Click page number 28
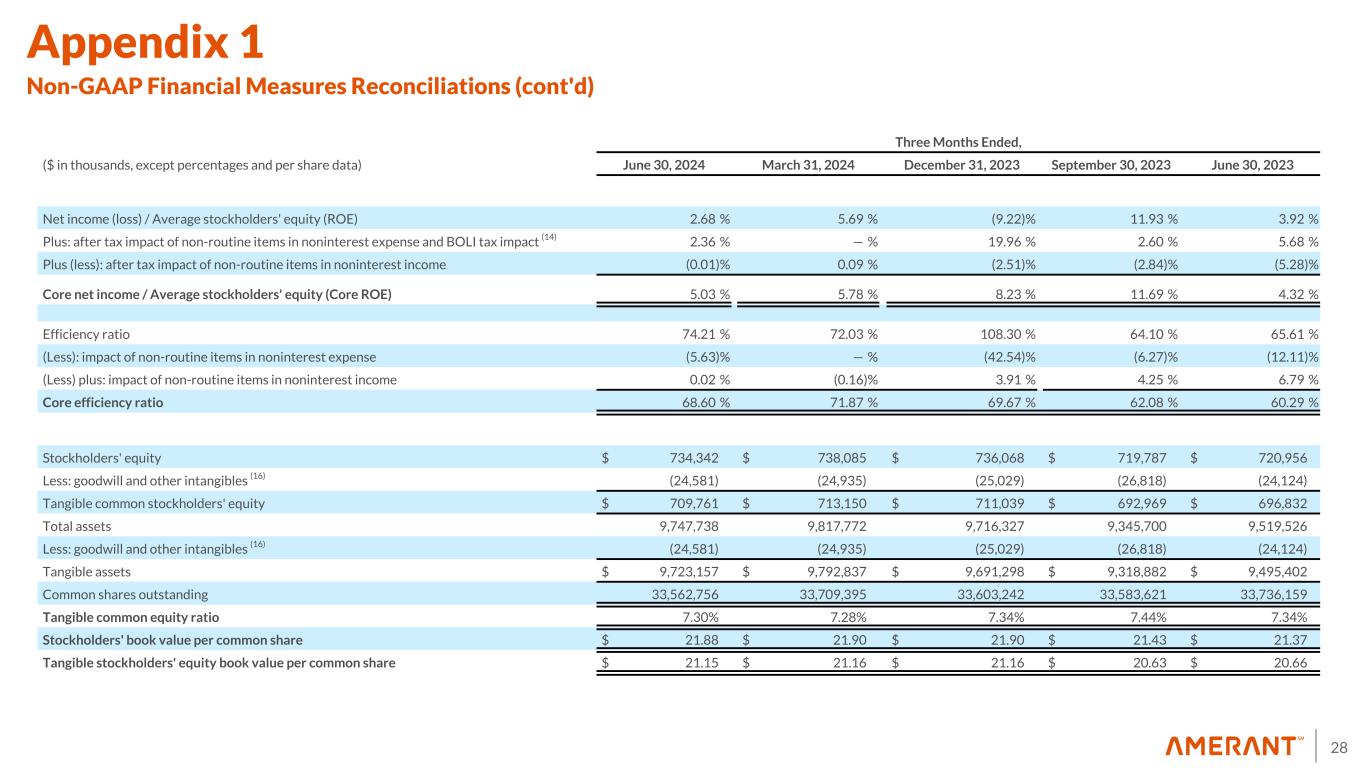This screenshot has width=1365, height=768. click(x=1338, y=747)
